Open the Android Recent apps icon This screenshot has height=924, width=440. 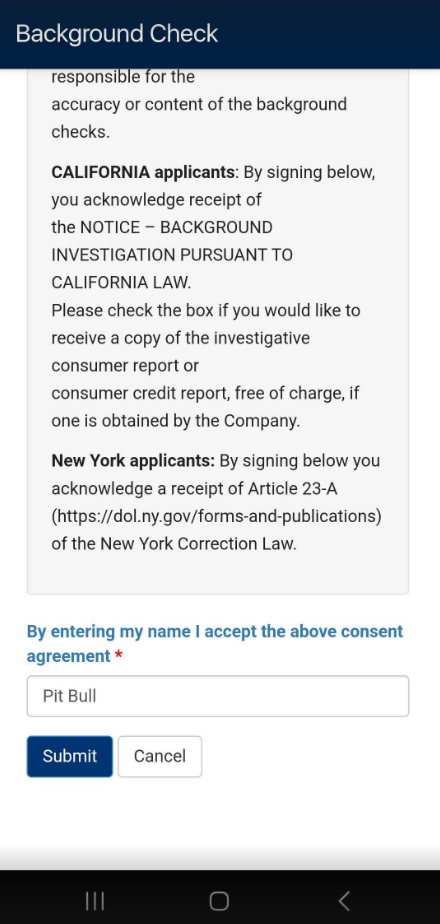coord(95,901)
